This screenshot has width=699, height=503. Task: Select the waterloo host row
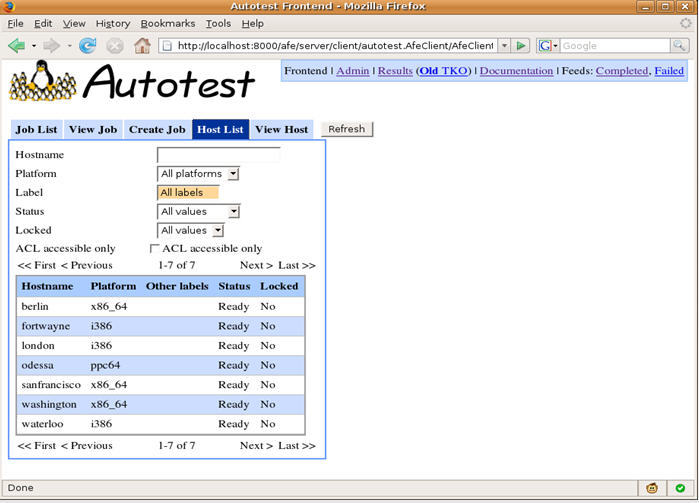[x=160, y=424]
